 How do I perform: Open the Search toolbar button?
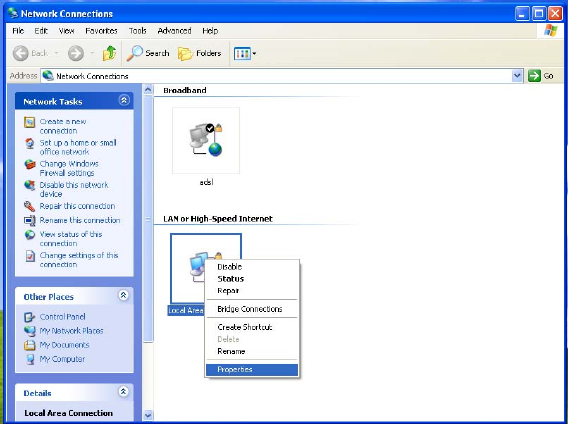pos(148,53)
